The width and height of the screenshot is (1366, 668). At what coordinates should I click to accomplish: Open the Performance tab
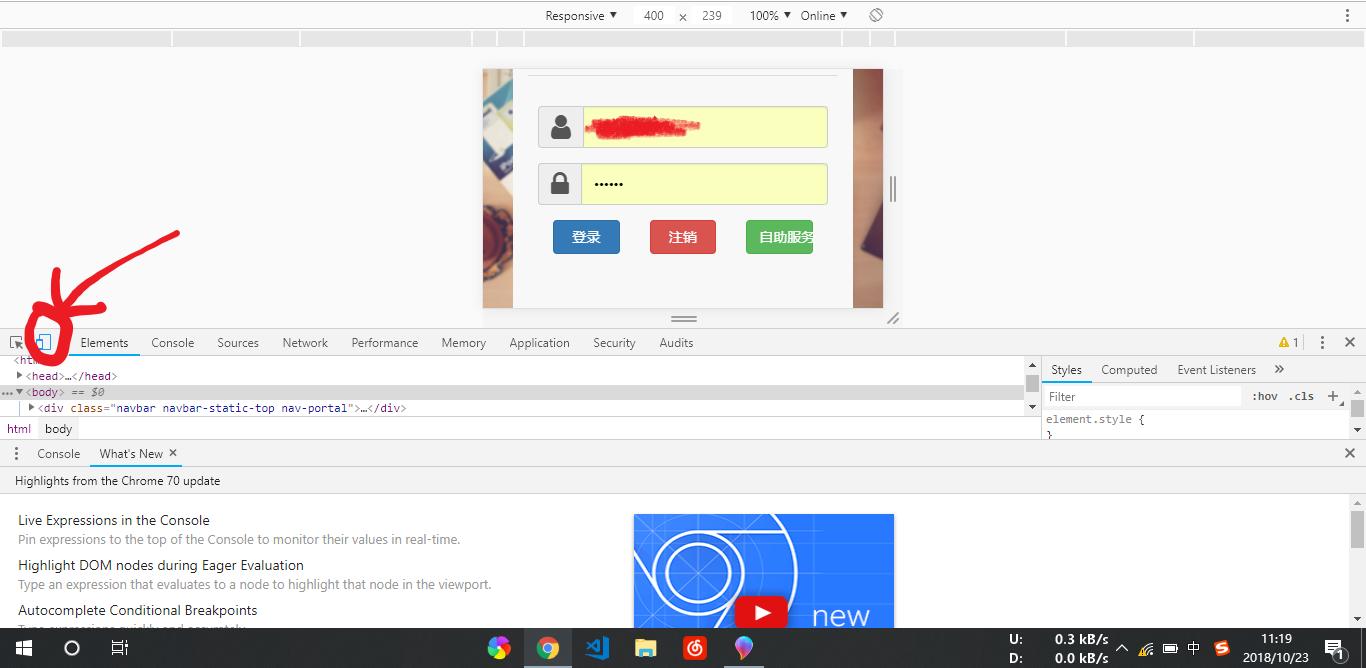385,342
